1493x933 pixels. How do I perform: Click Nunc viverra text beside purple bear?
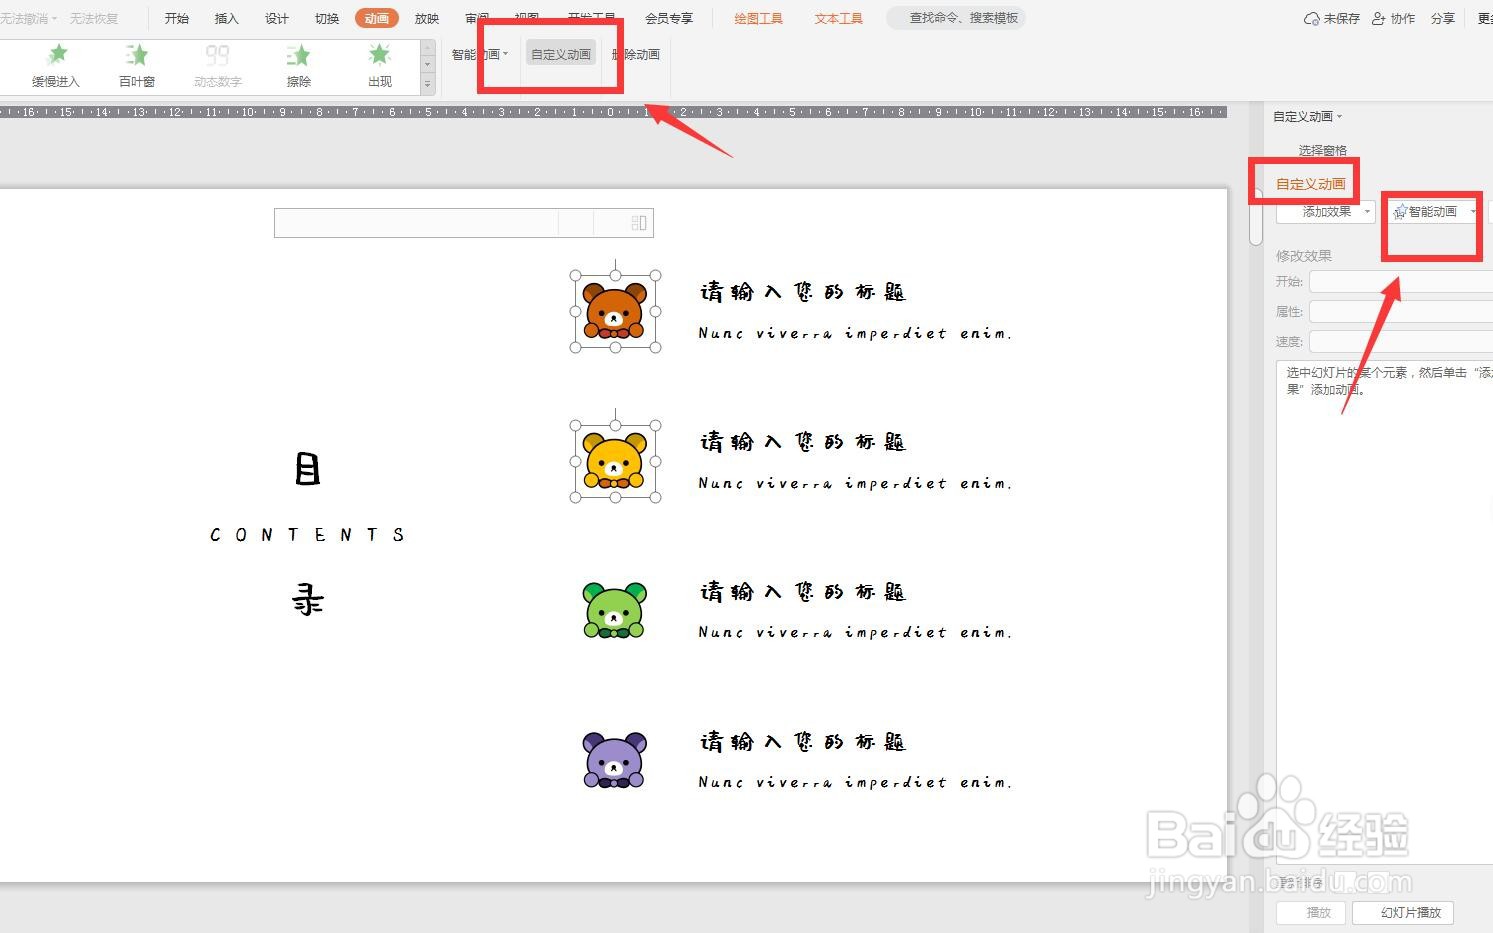coord(855,782)
